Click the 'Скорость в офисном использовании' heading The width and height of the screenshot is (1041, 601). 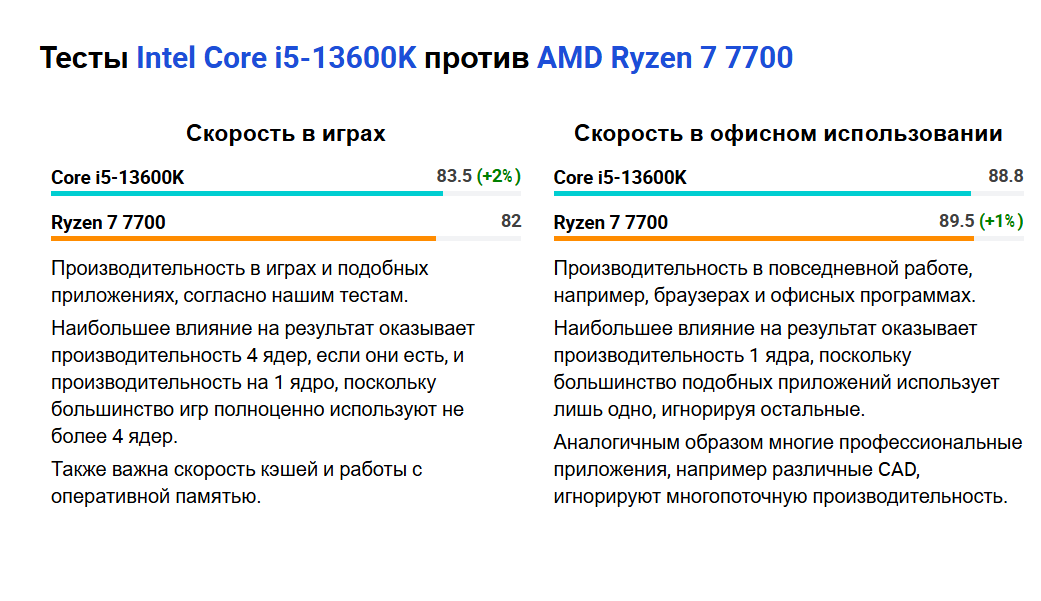(788, 133)
